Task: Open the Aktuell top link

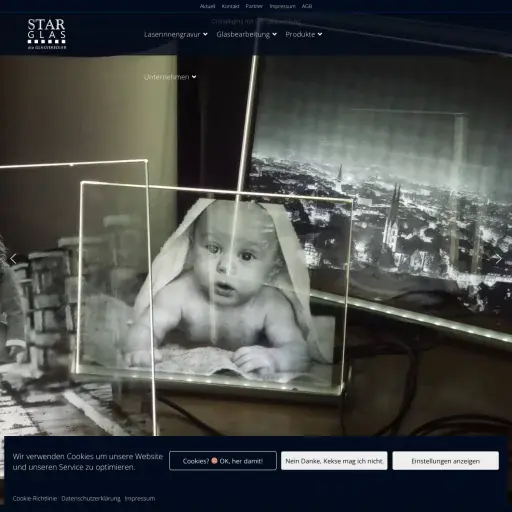Action: tap(207, 6)
